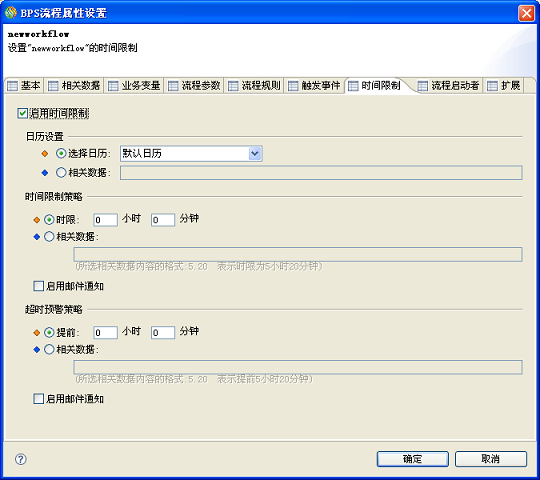Enable 启用邮件通知 under 超时预警策略
This screenshot has height=480, width=540.
coord(39,399)
